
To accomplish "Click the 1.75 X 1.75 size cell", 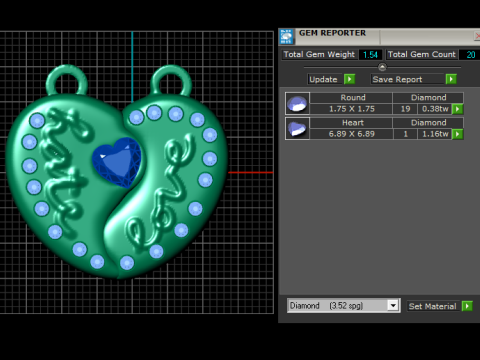I will (x=351, y=109).
